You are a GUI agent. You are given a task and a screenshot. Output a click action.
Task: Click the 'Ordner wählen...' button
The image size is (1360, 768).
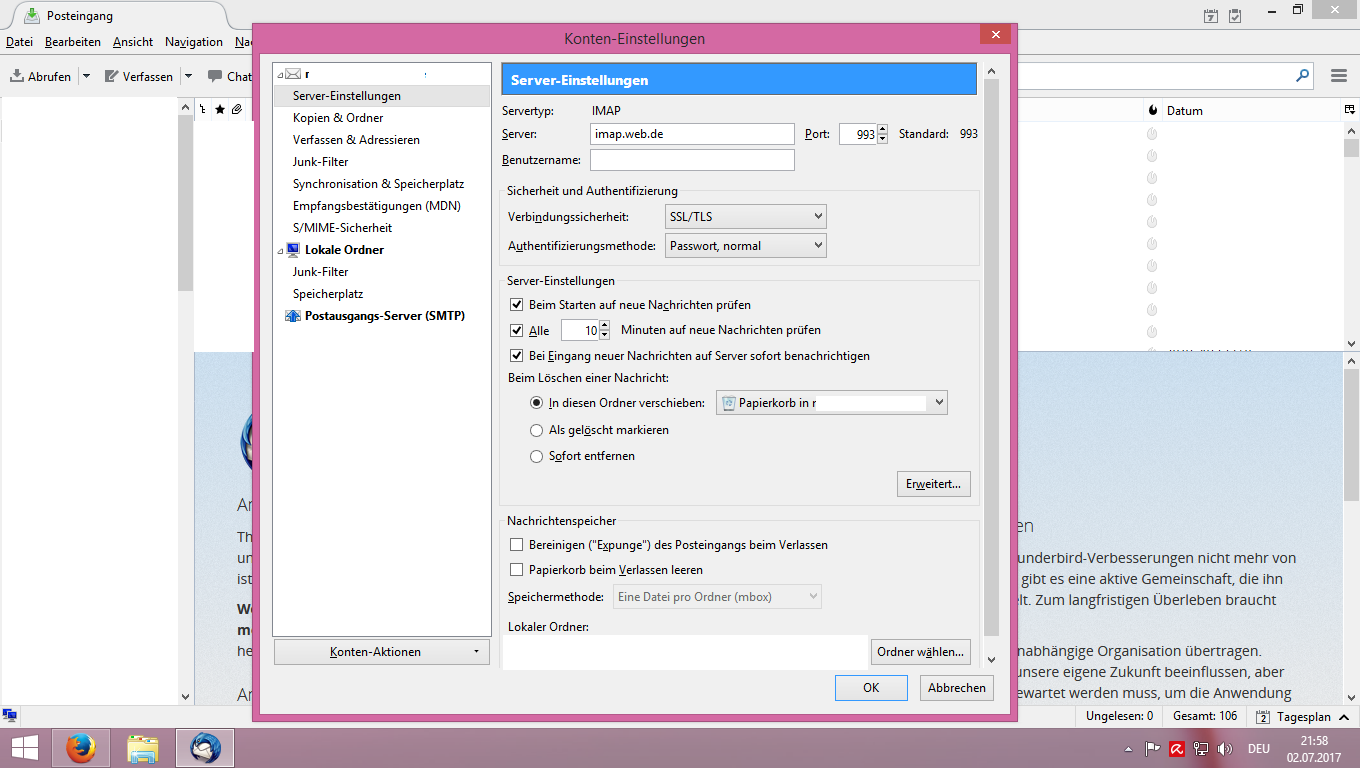[921, 652]
